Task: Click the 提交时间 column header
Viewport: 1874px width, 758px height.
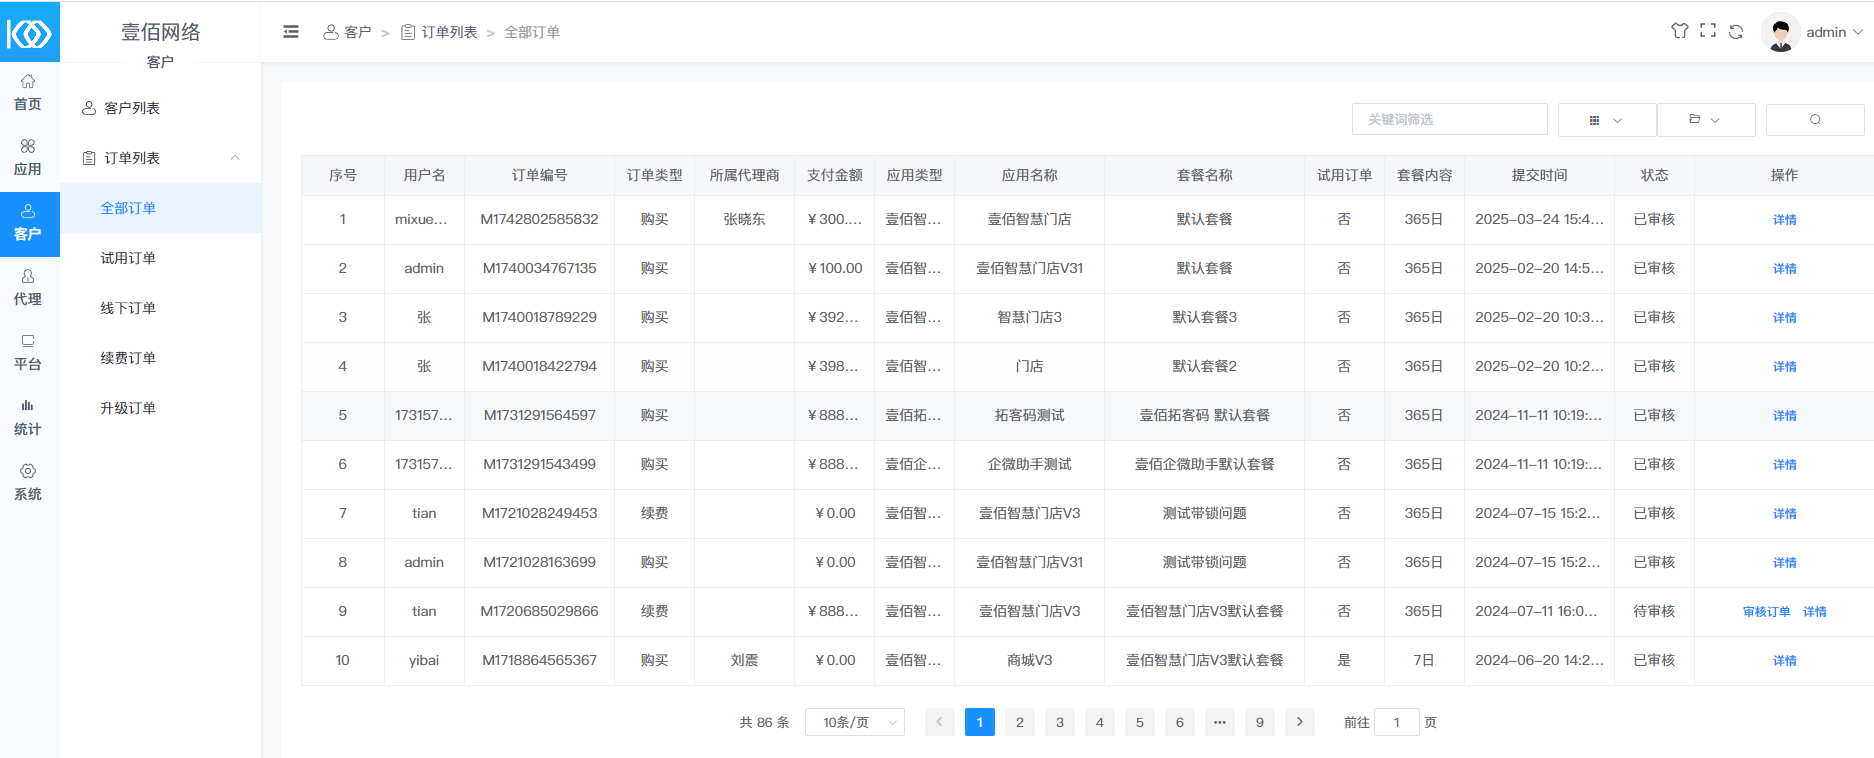Action: [1540, 175]
